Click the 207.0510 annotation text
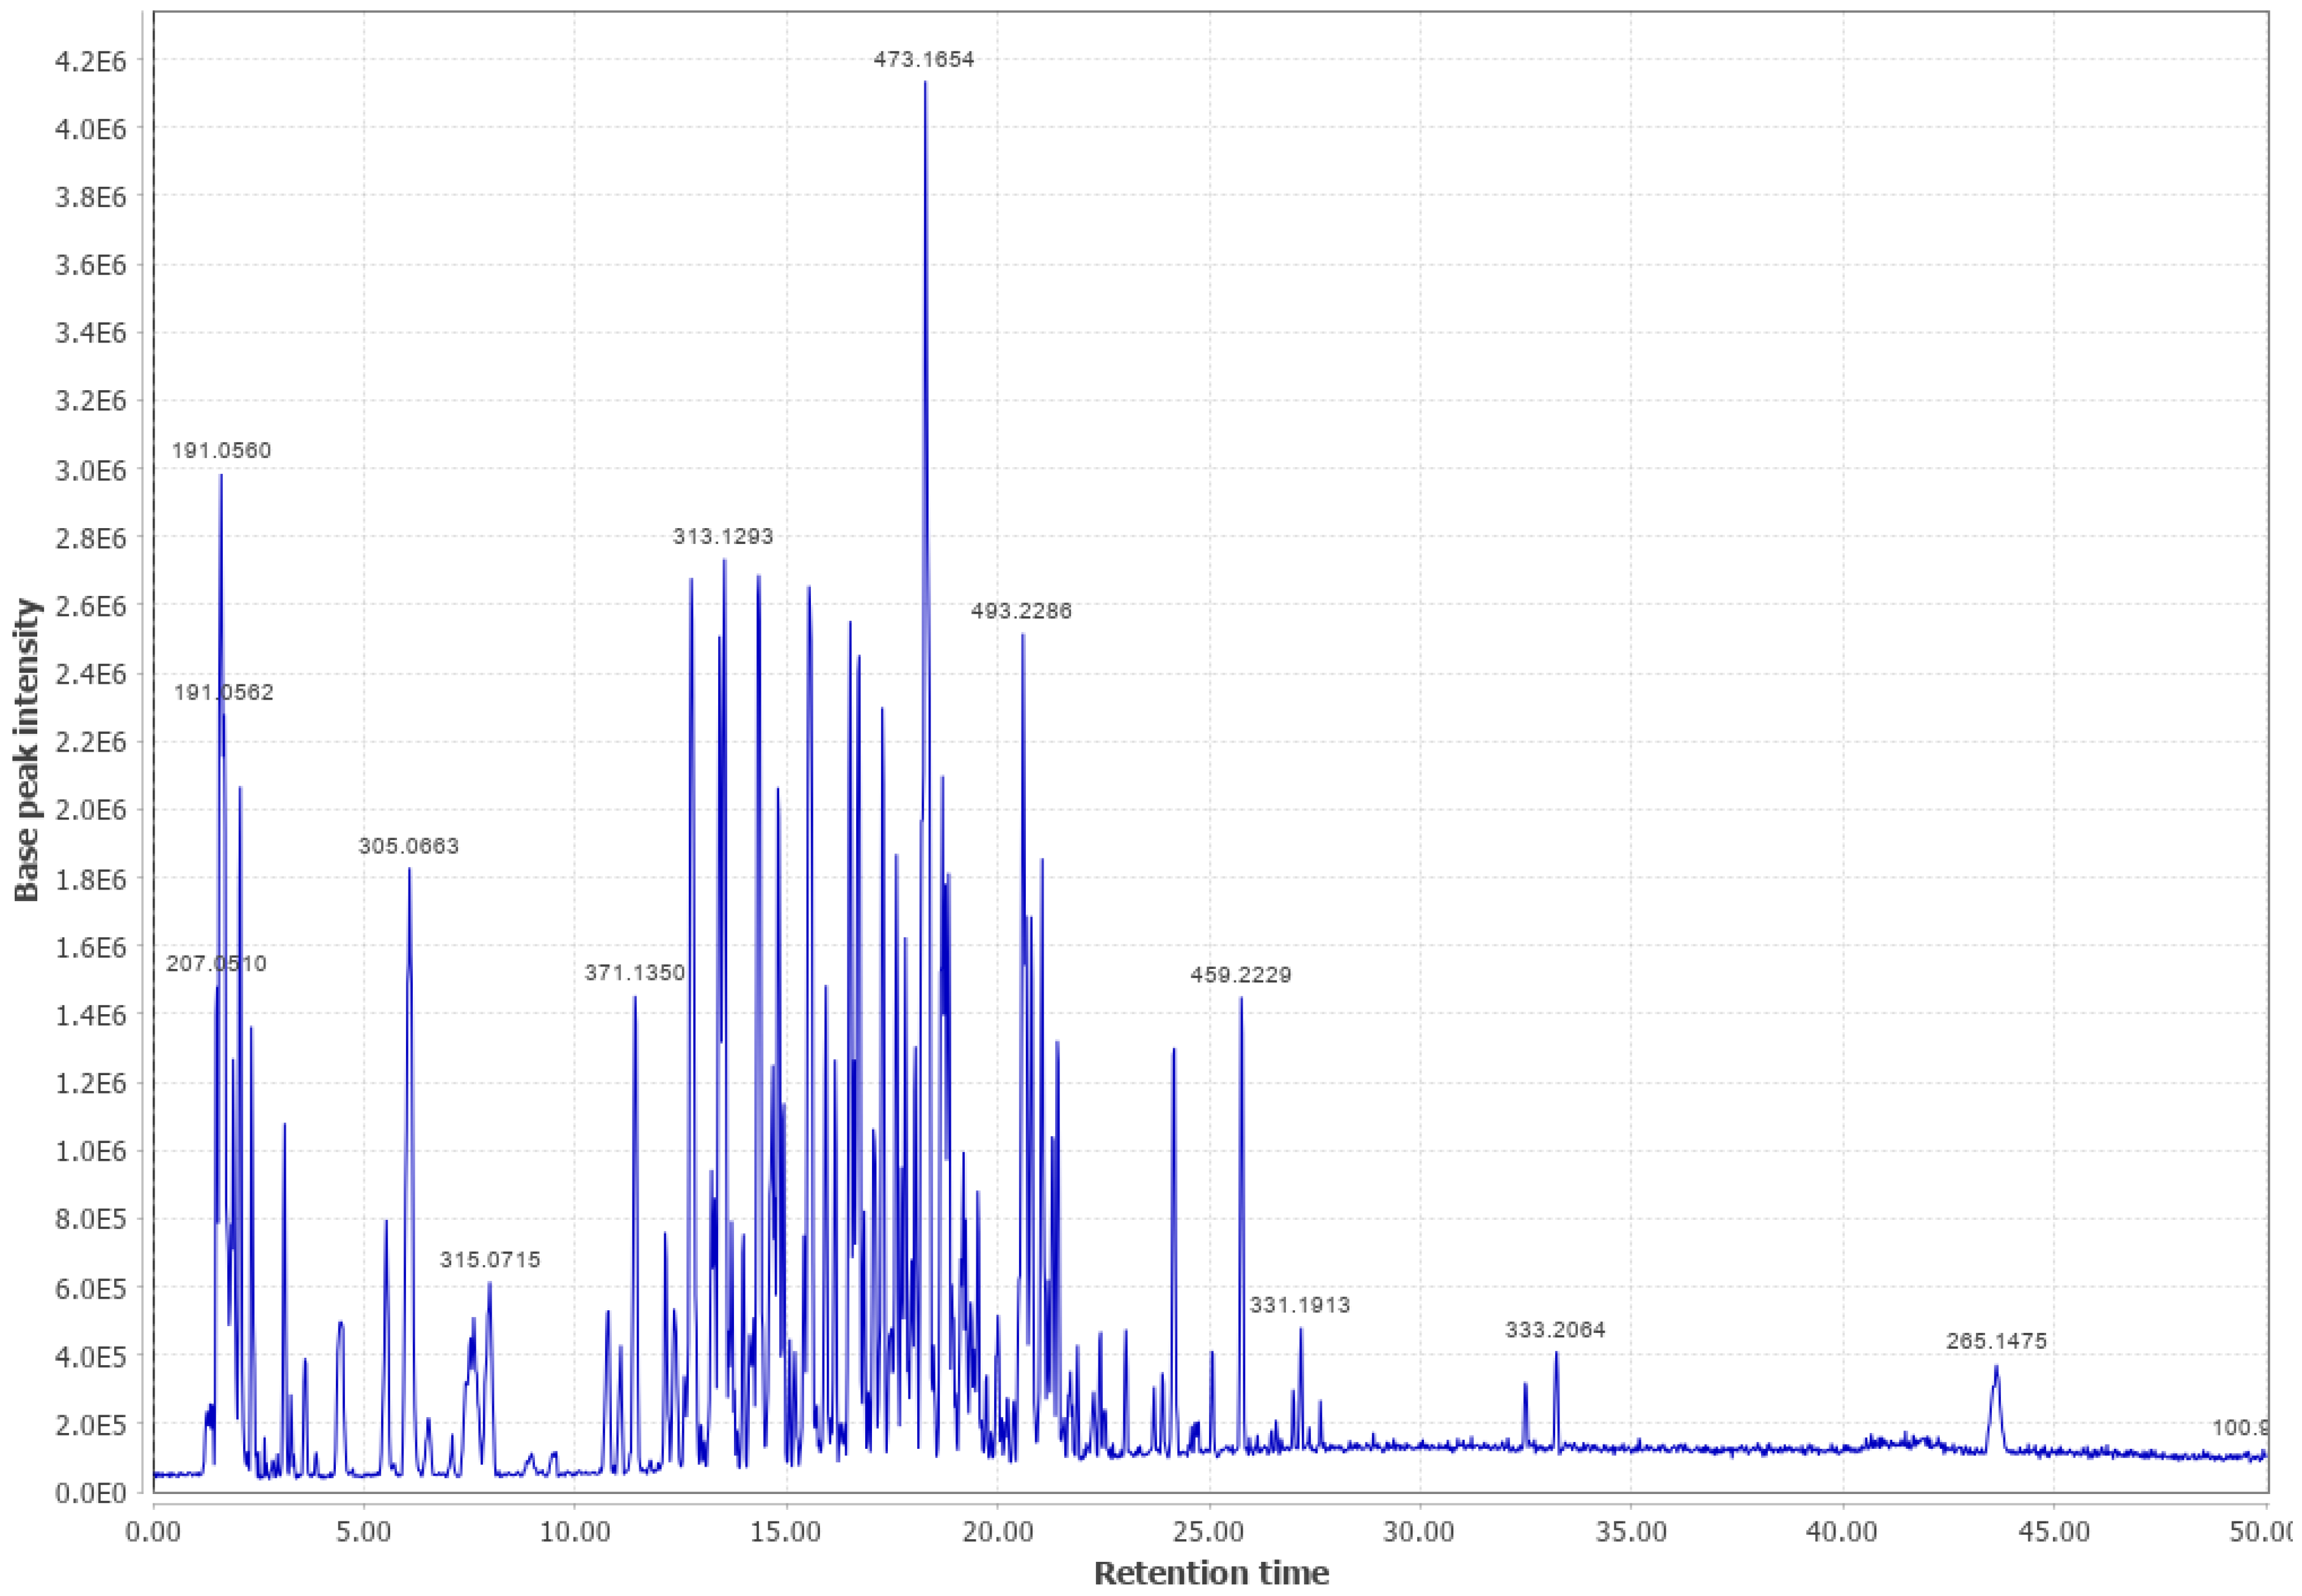 (x=215, y=963)
